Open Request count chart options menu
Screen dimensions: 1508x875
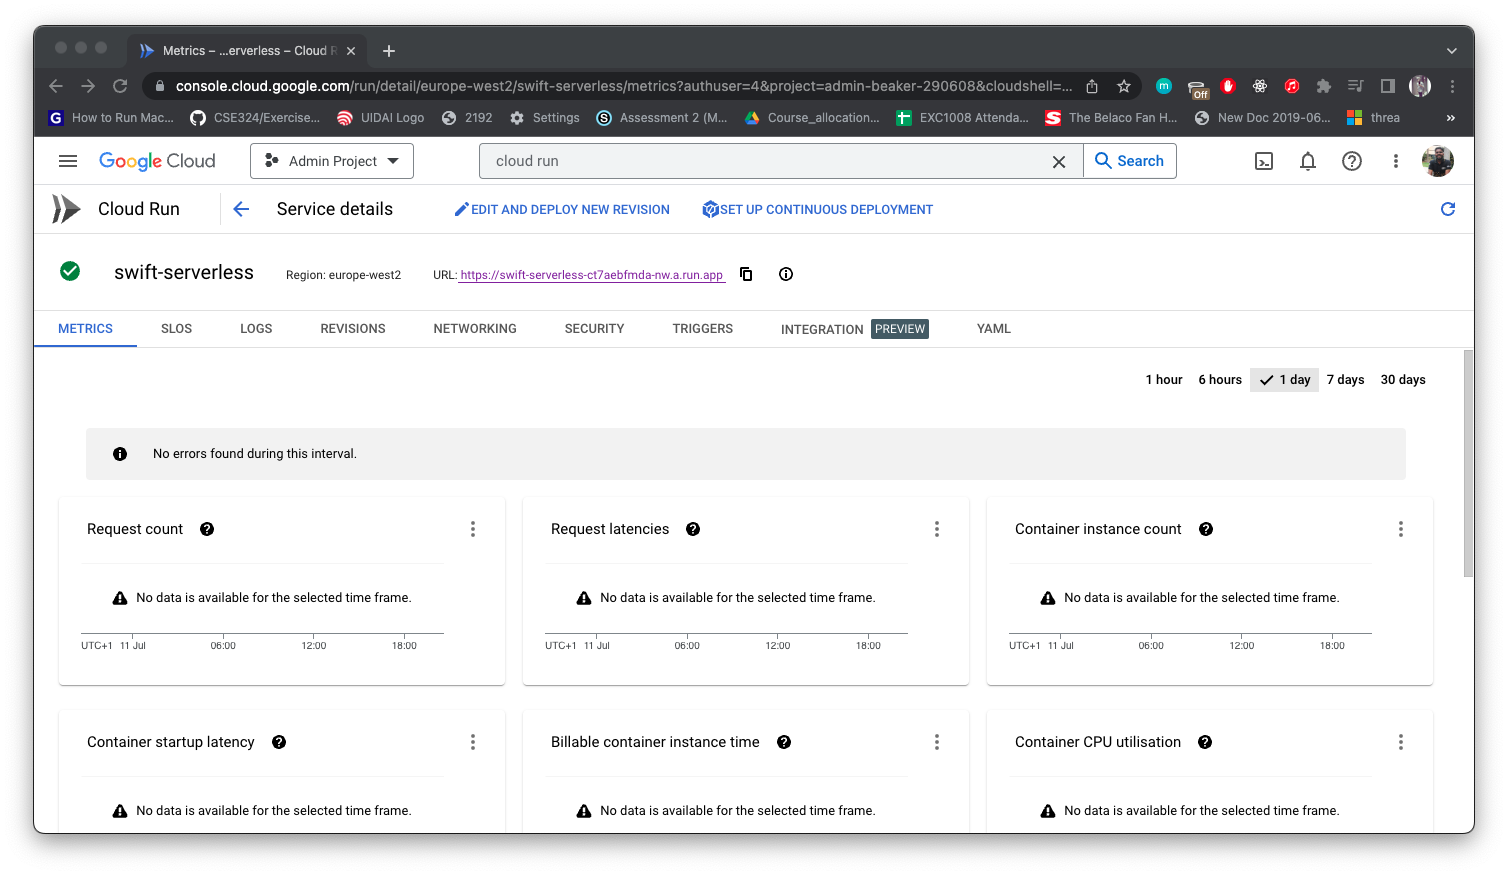(x=473, y=529)
